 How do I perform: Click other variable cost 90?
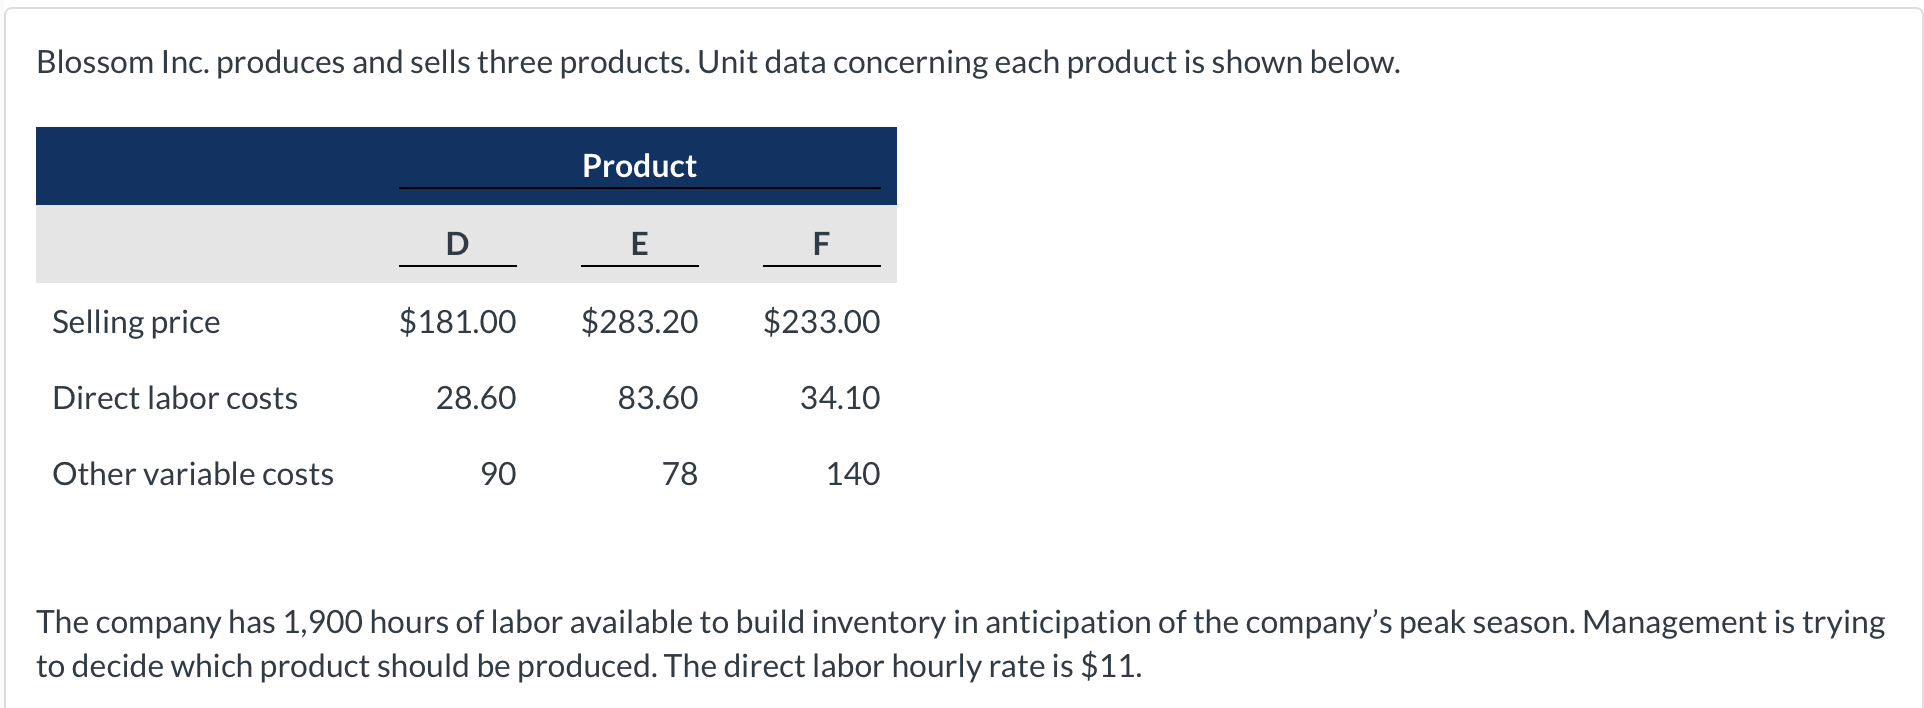pos(498,474)
